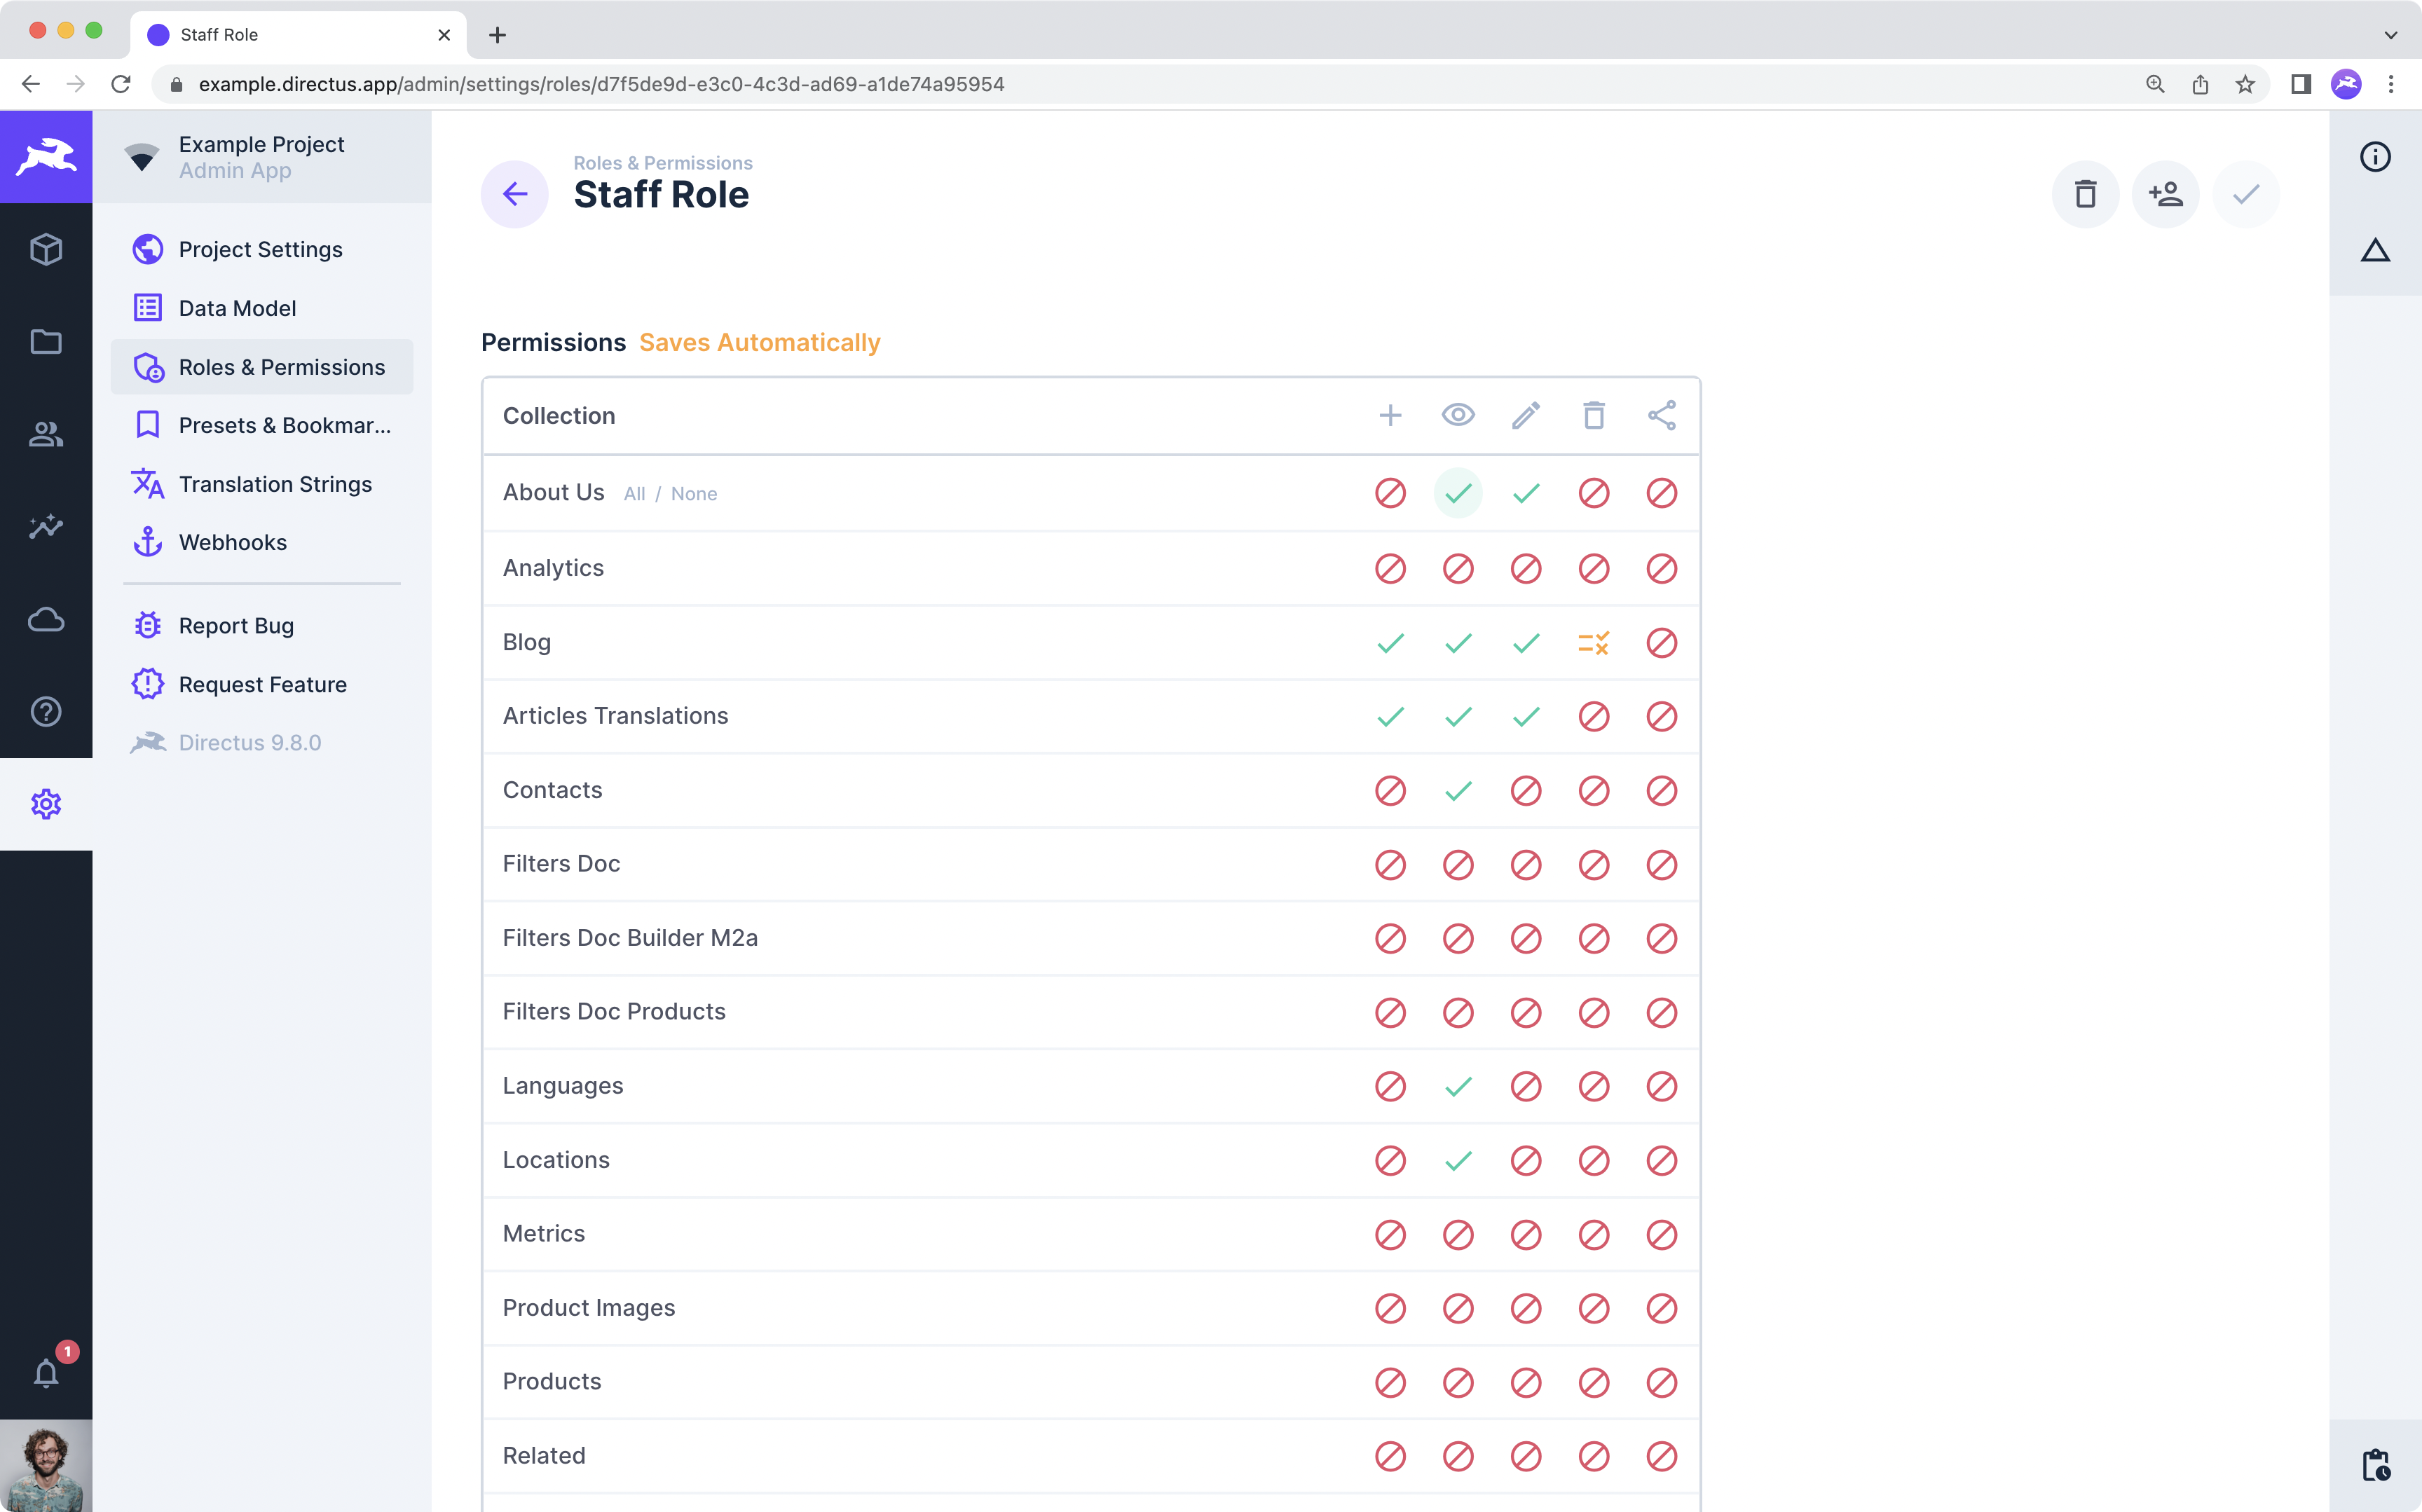Open the Chrome three-dot menu

2391,85
